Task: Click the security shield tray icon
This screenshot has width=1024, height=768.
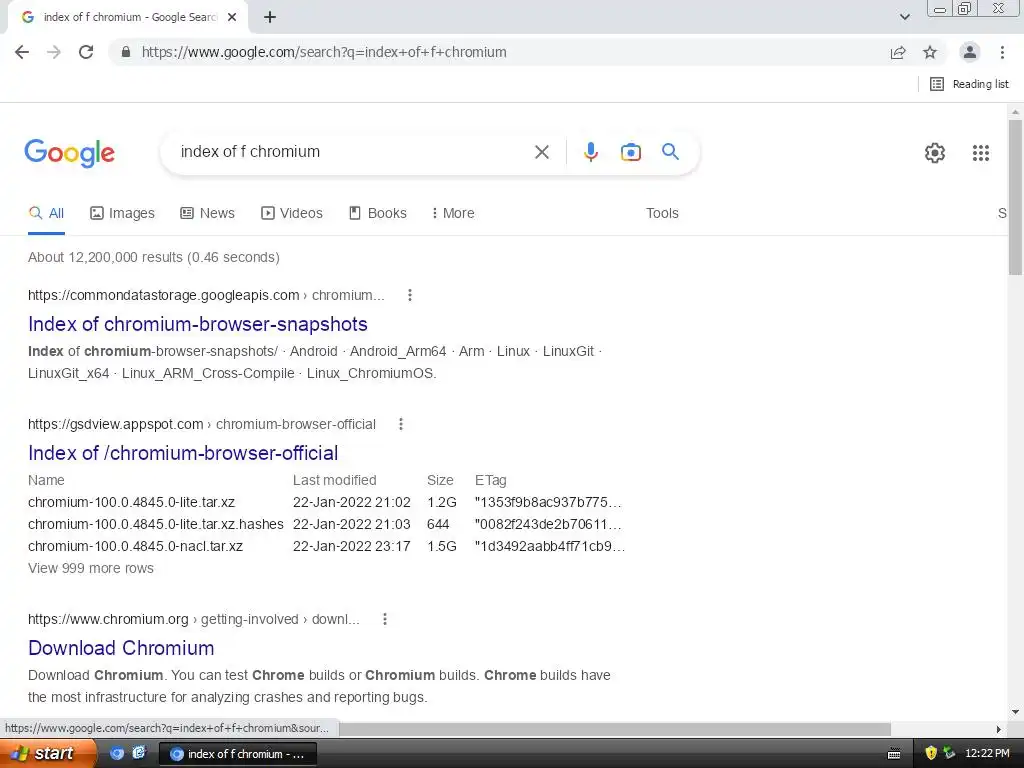Action: [931, 753]
